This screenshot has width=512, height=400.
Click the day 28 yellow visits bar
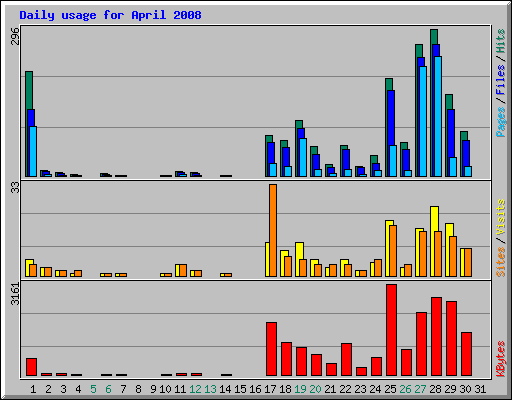point(434,219)
